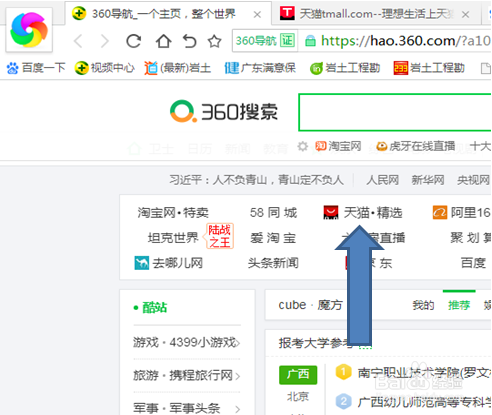Open 58同城 site link
The height and width of the screenshot is (415, 492).
273,213
